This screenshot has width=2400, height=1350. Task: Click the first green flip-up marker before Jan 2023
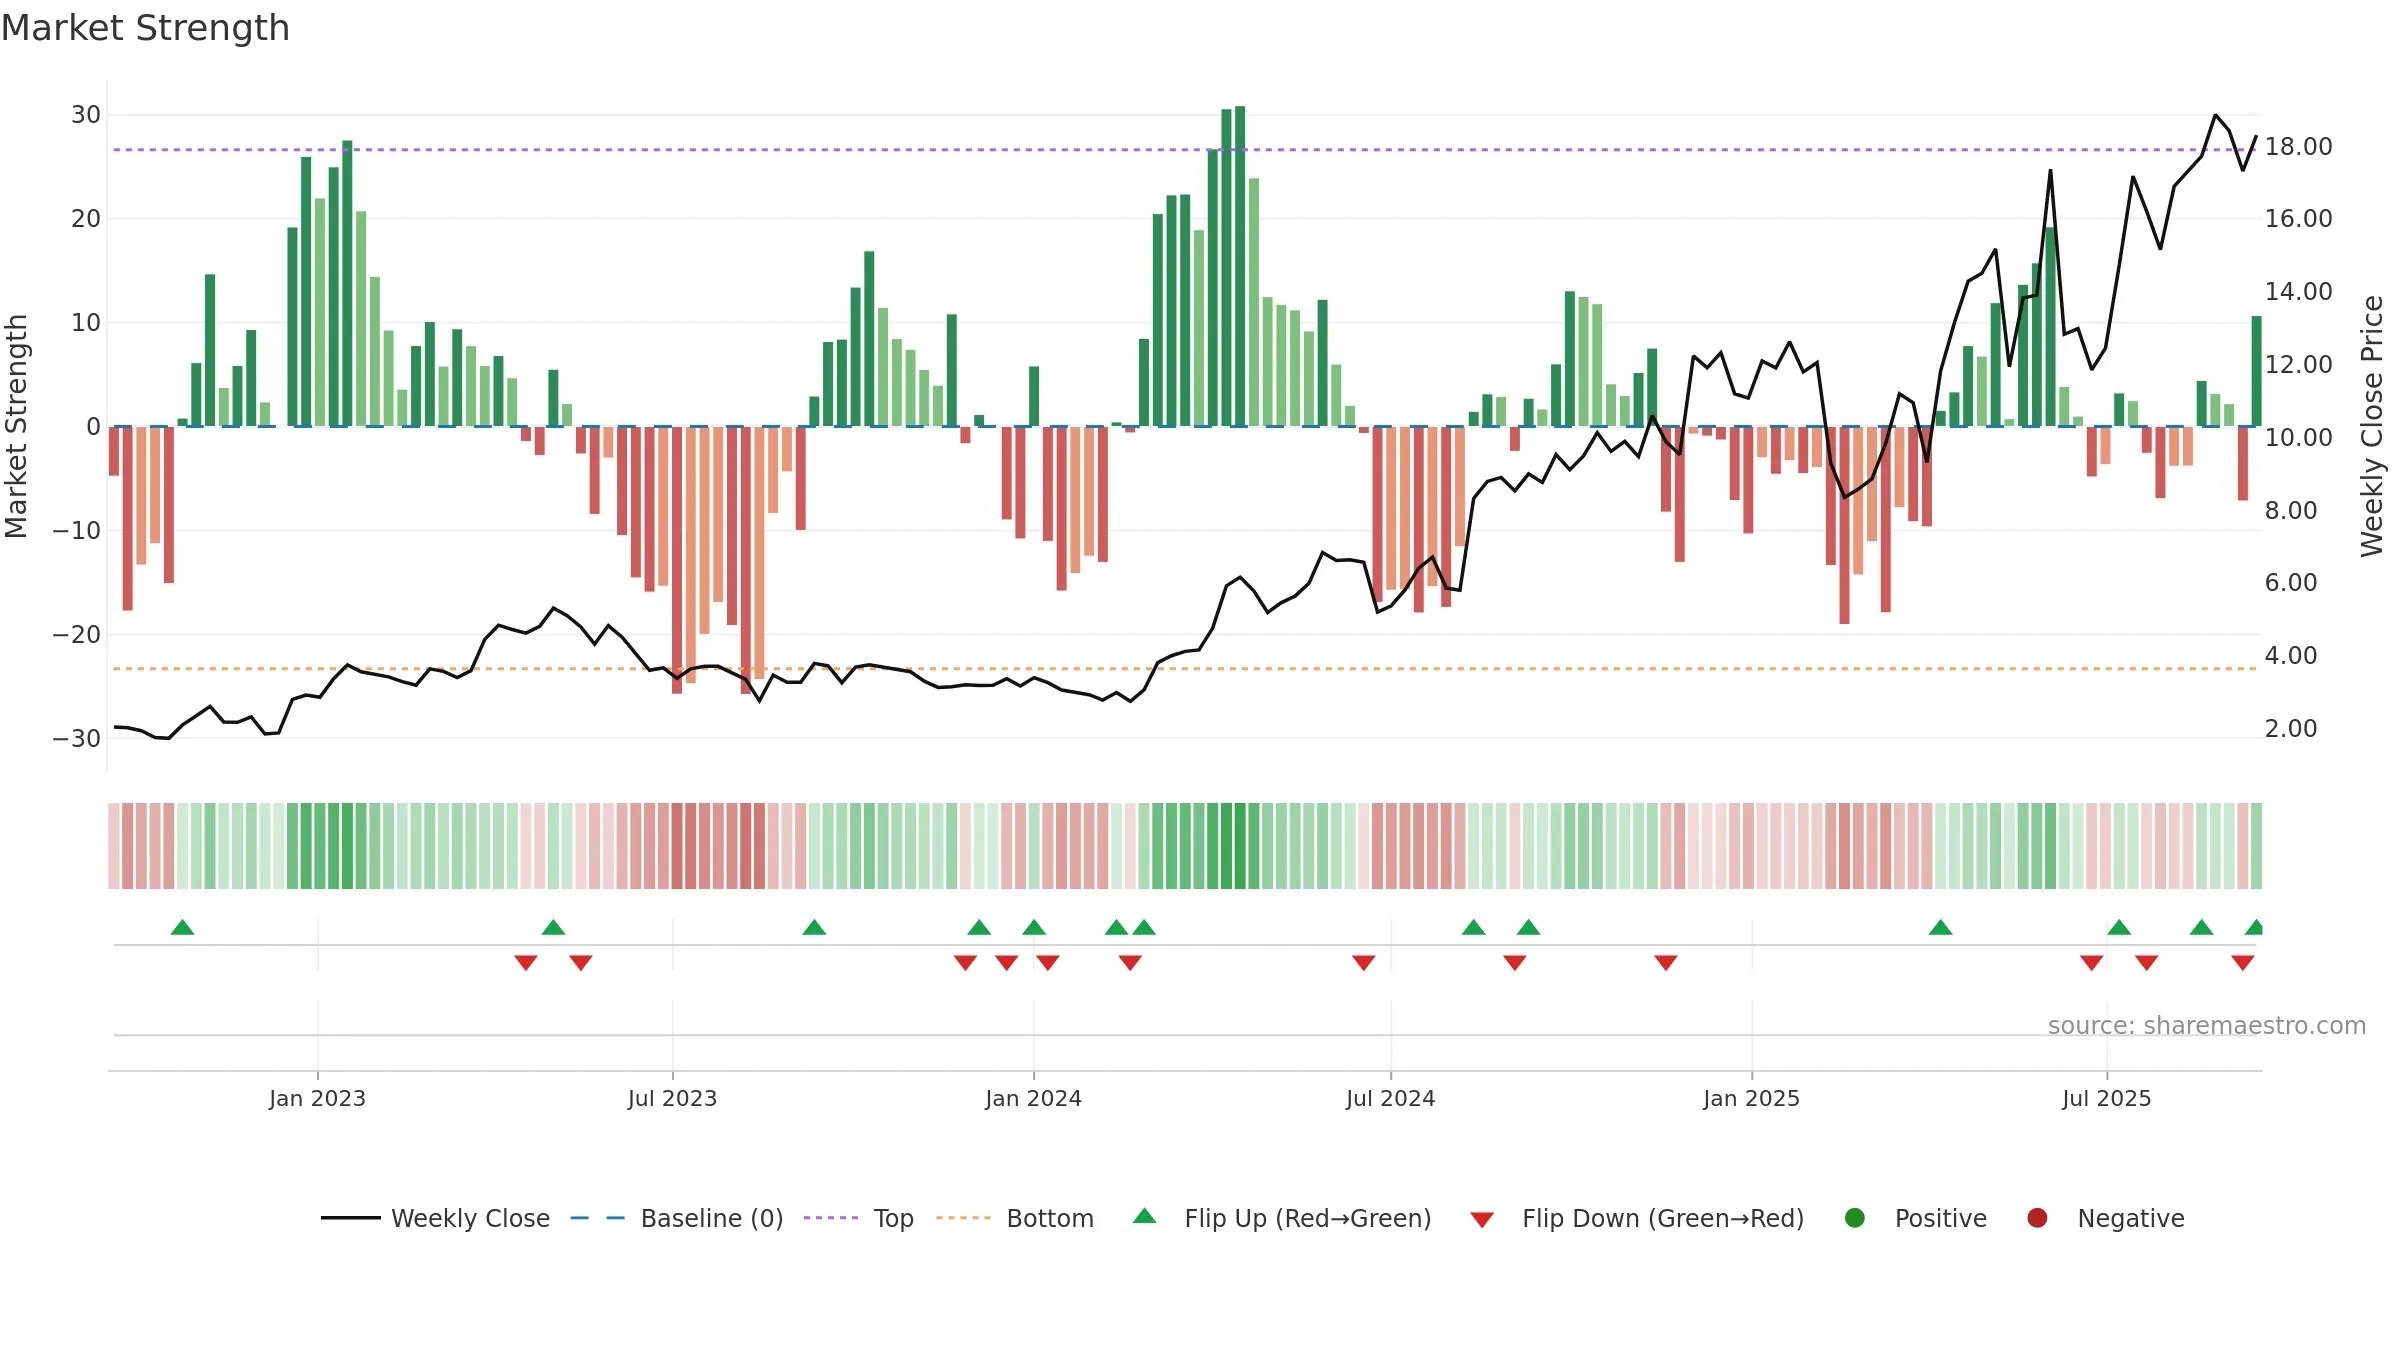(x=182, y=927)
